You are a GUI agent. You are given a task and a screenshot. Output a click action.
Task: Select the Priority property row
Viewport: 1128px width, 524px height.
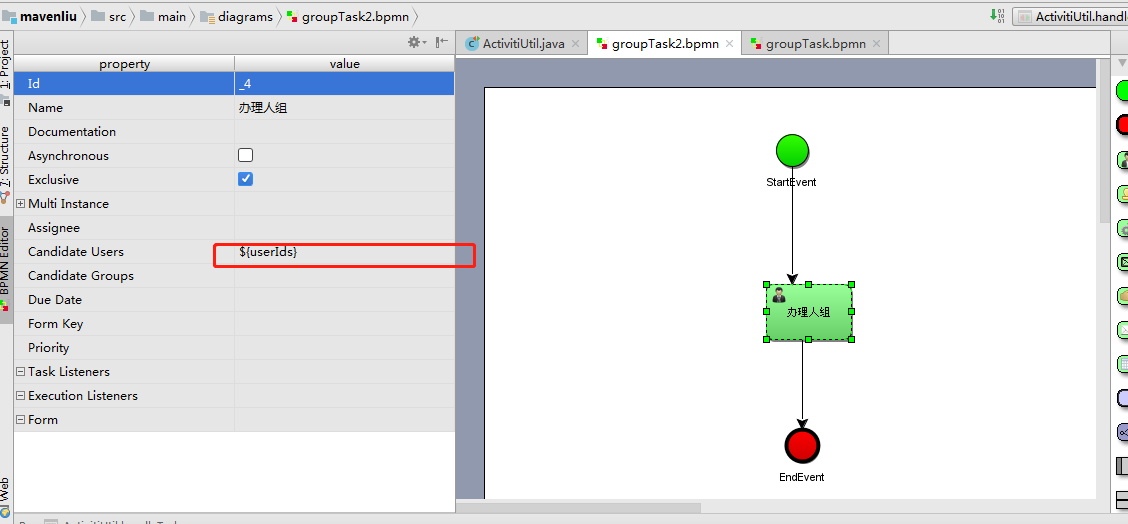point(235,348)
